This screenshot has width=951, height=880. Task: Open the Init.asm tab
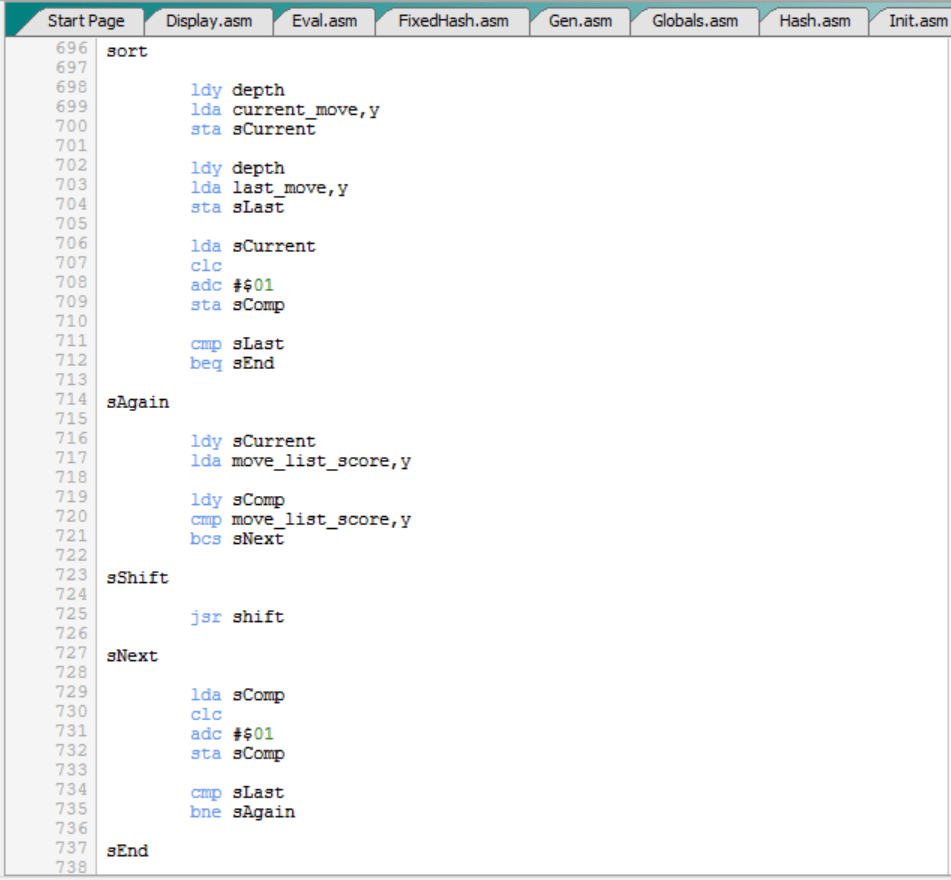click(915, 20)
